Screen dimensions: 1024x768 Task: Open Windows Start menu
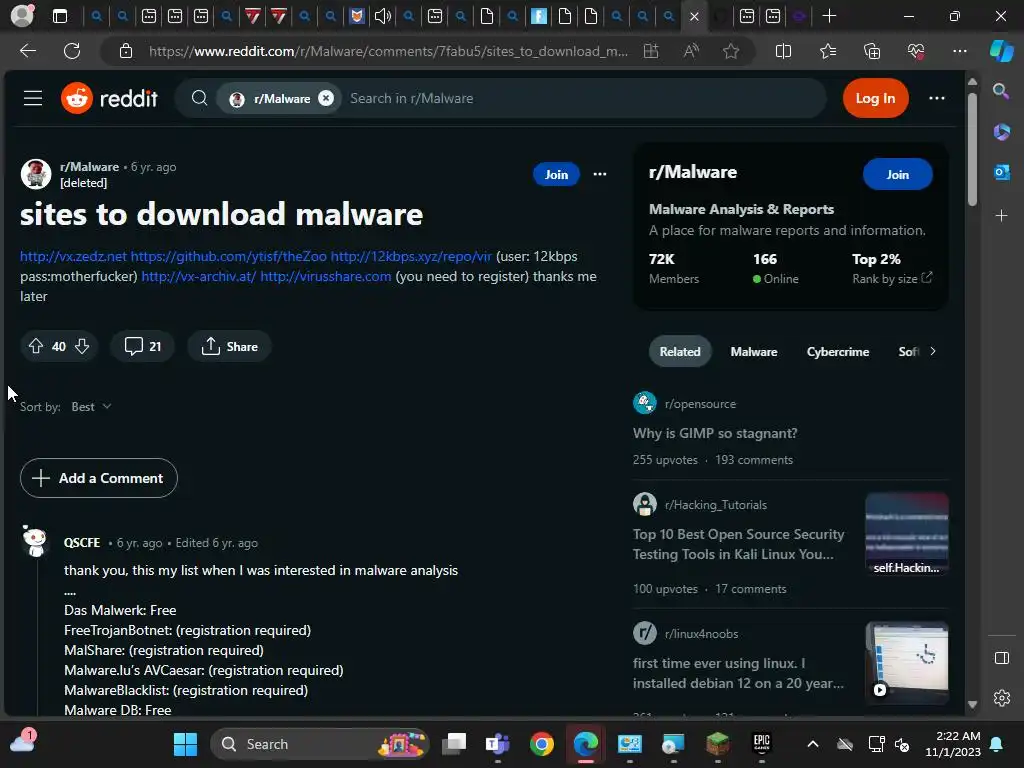click(185, 744)
